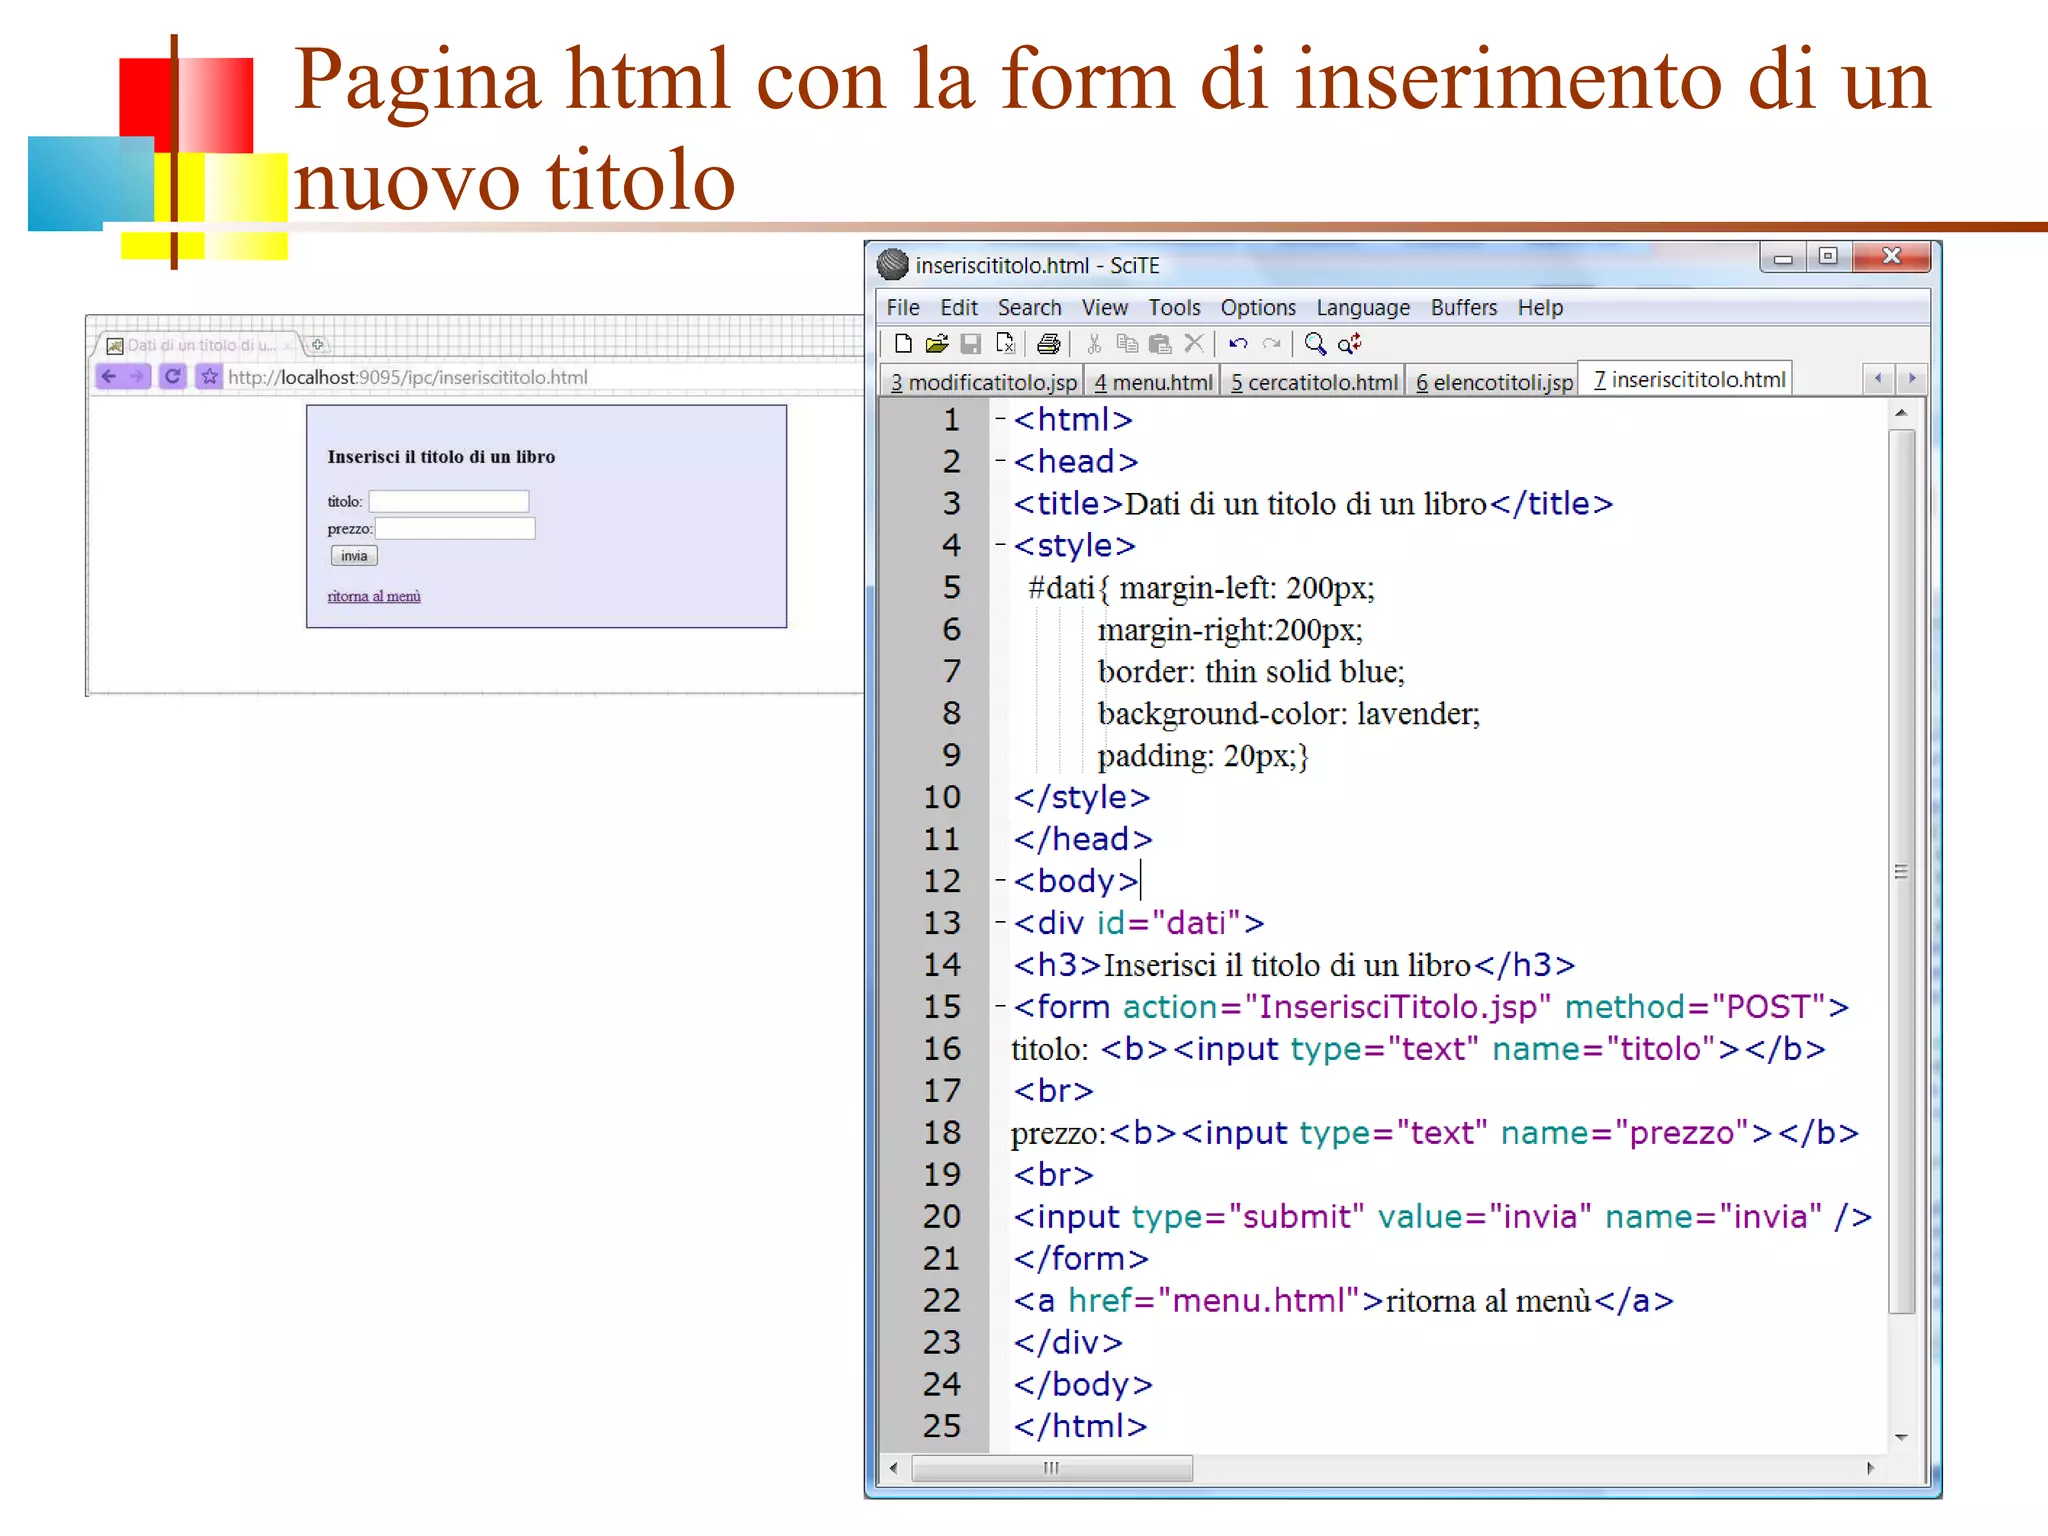
Task: Click the Save disk icon
Action: (970, 344)
